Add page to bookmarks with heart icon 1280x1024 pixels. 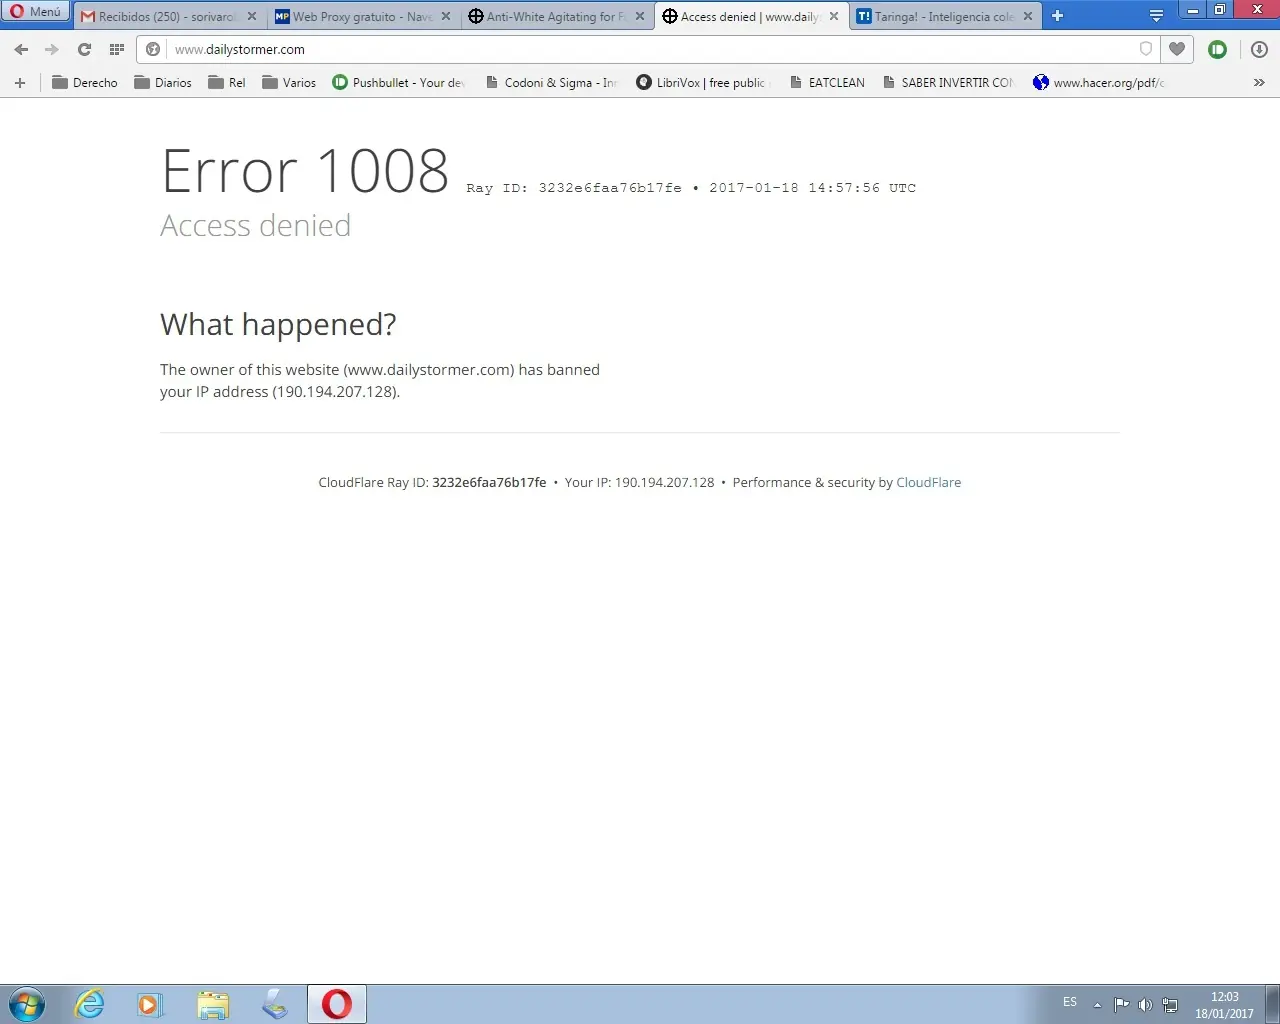point(1177,49)
